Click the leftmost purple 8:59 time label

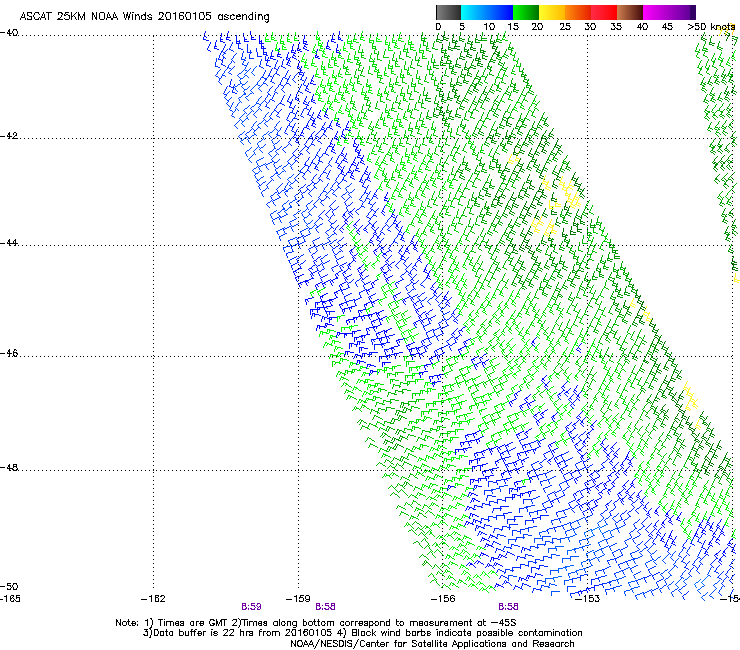click(251, 607)
